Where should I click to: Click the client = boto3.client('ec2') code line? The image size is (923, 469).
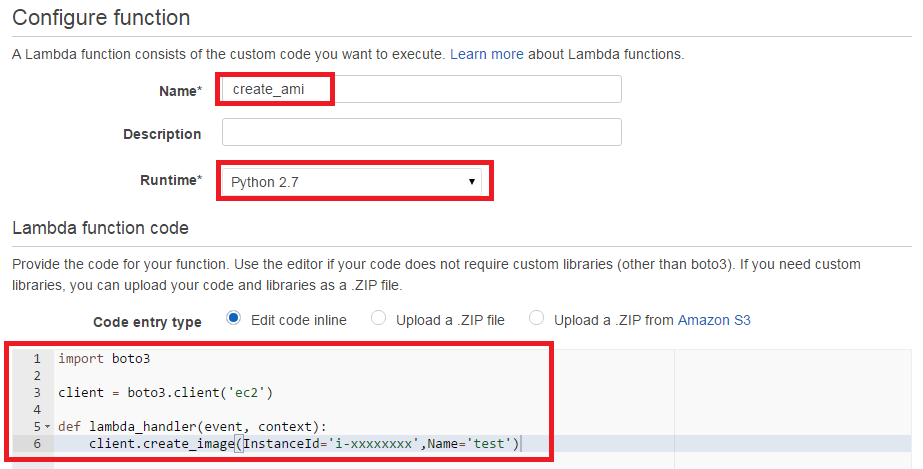[165, 393]
